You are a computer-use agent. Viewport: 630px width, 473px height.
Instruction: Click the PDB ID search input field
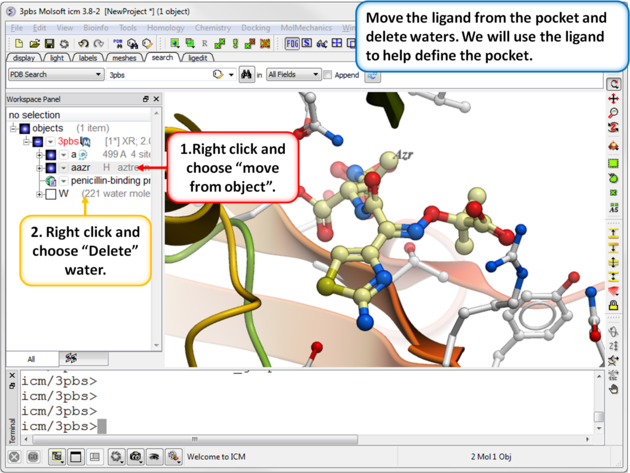(x=155, y=75)
